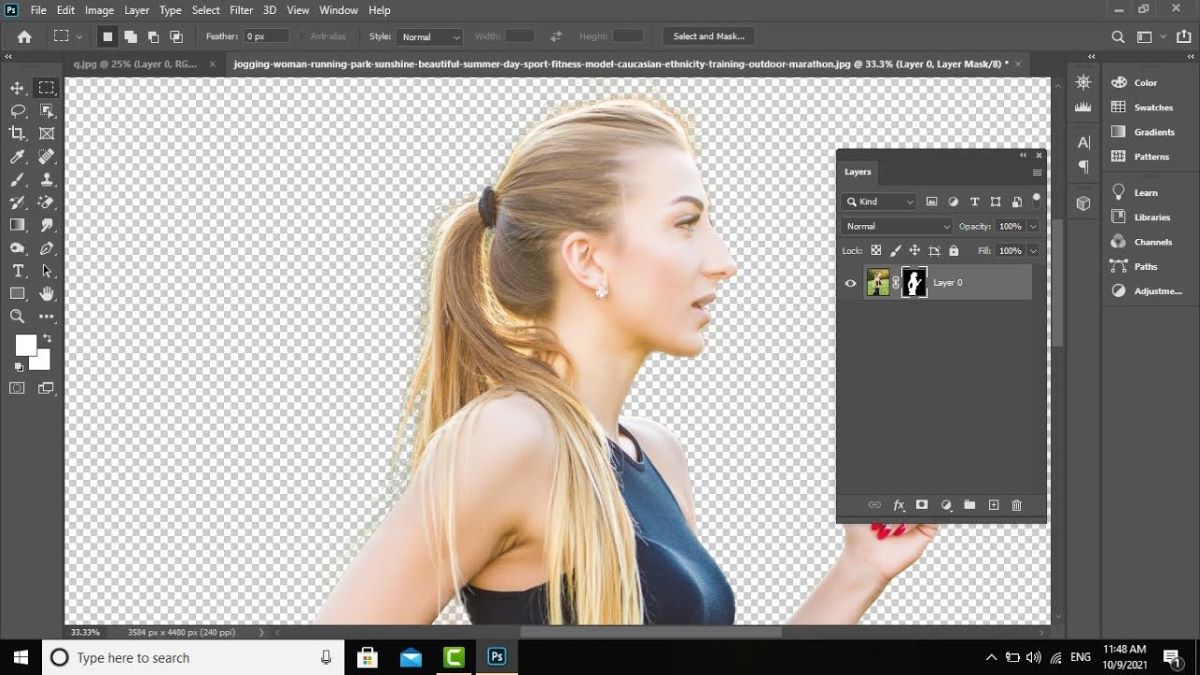Select the Gradient tool

[17, 225]
